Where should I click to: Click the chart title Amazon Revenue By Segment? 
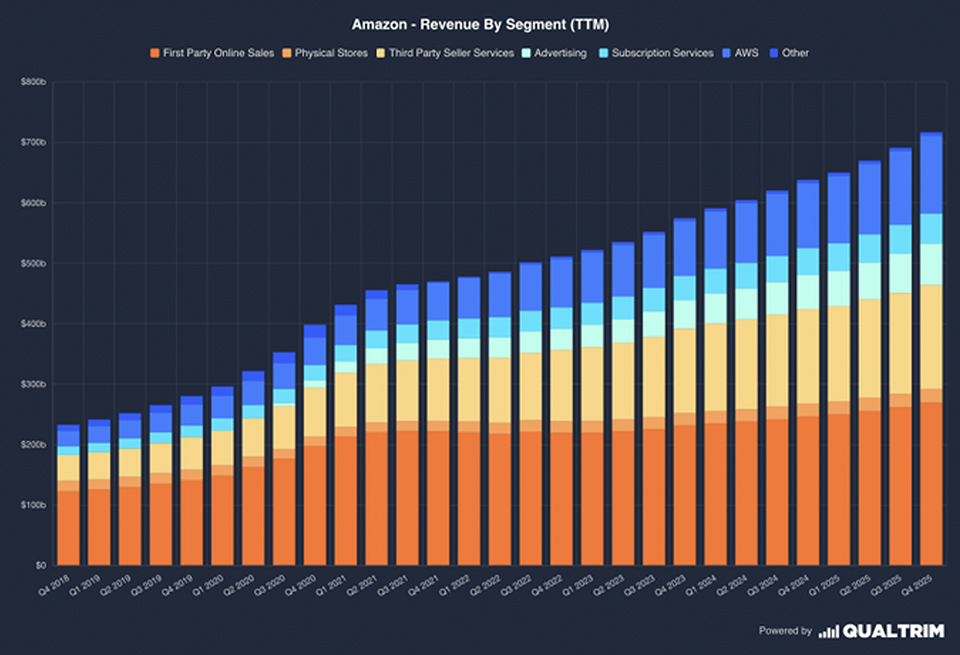(x=479, y=21)
